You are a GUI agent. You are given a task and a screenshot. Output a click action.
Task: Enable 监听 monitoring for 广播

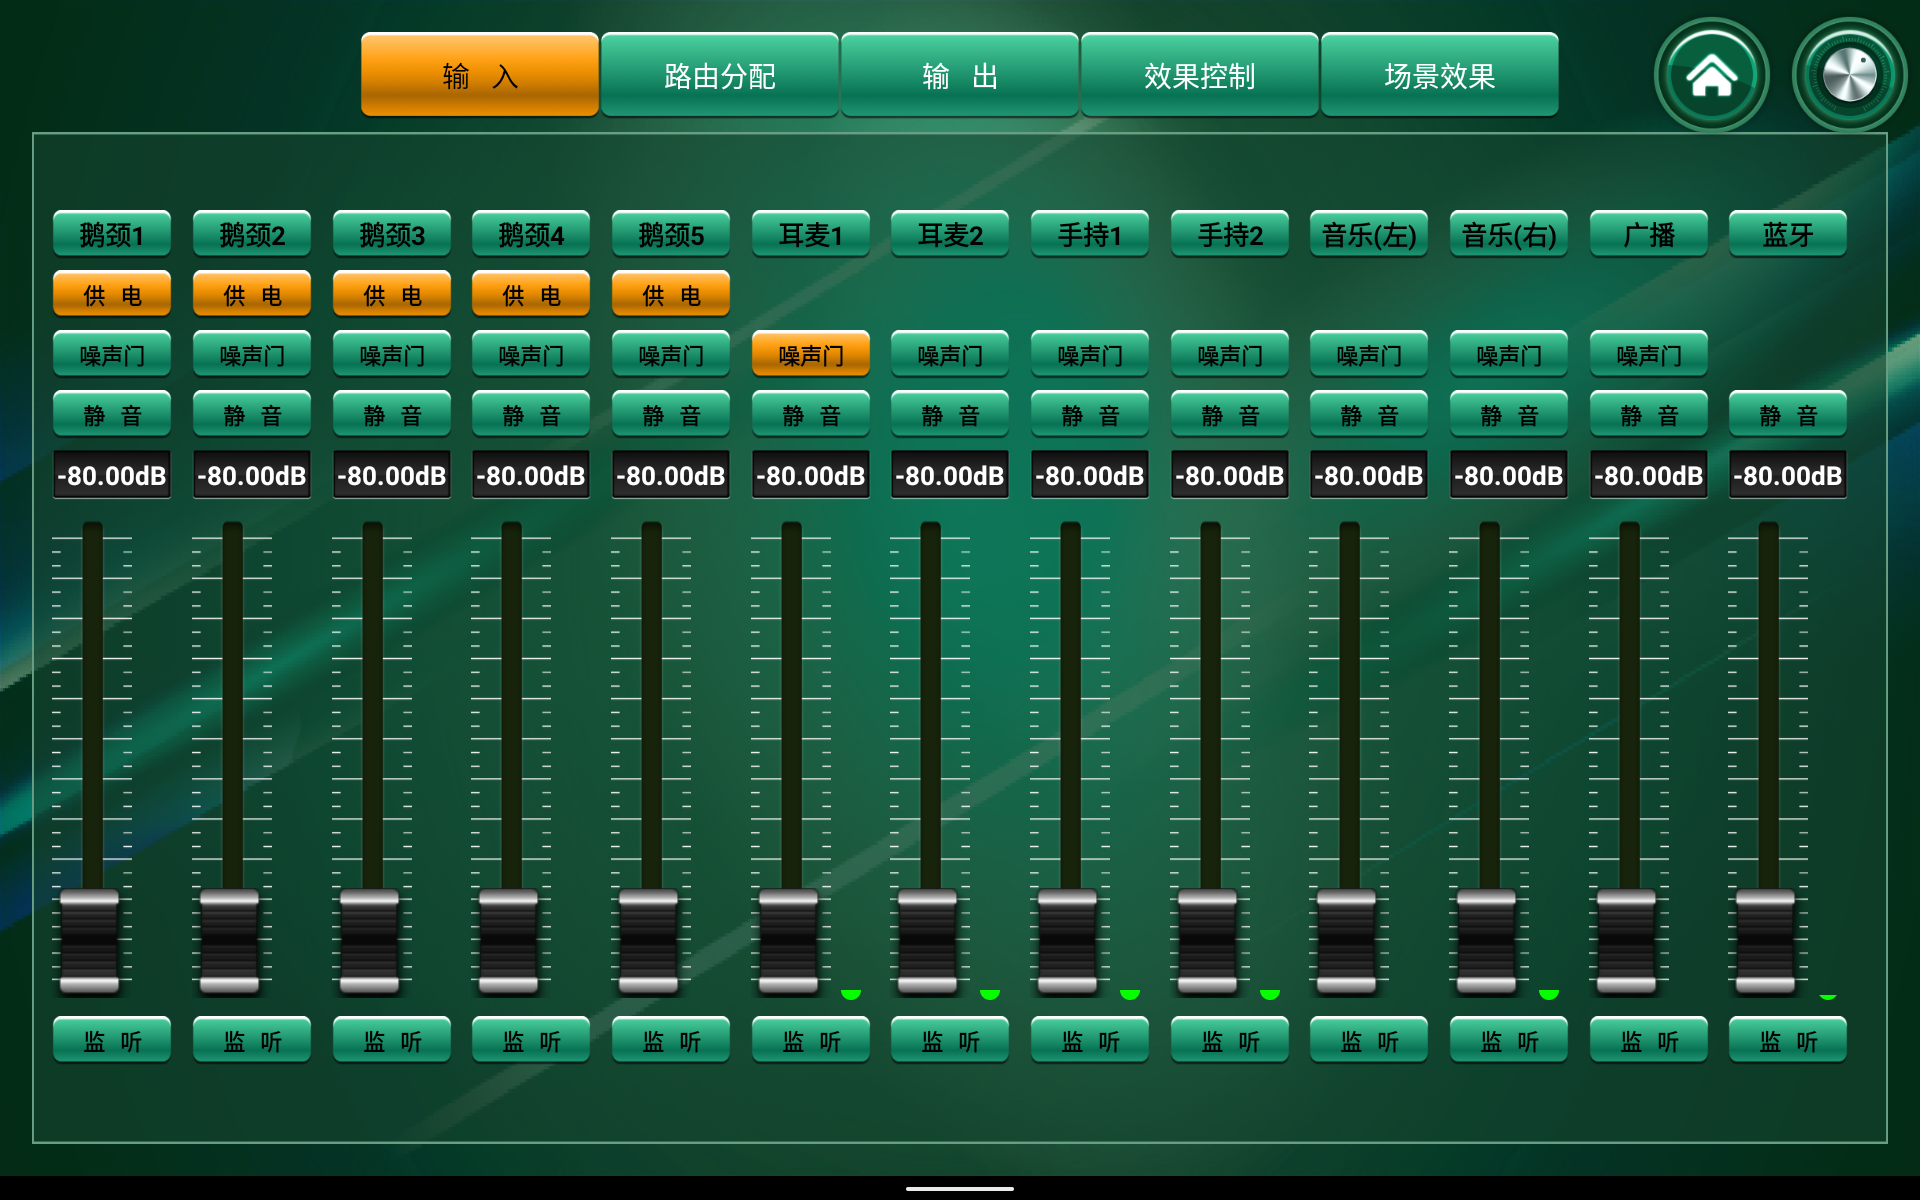pyautogui.click(x=1649, y=1041)
